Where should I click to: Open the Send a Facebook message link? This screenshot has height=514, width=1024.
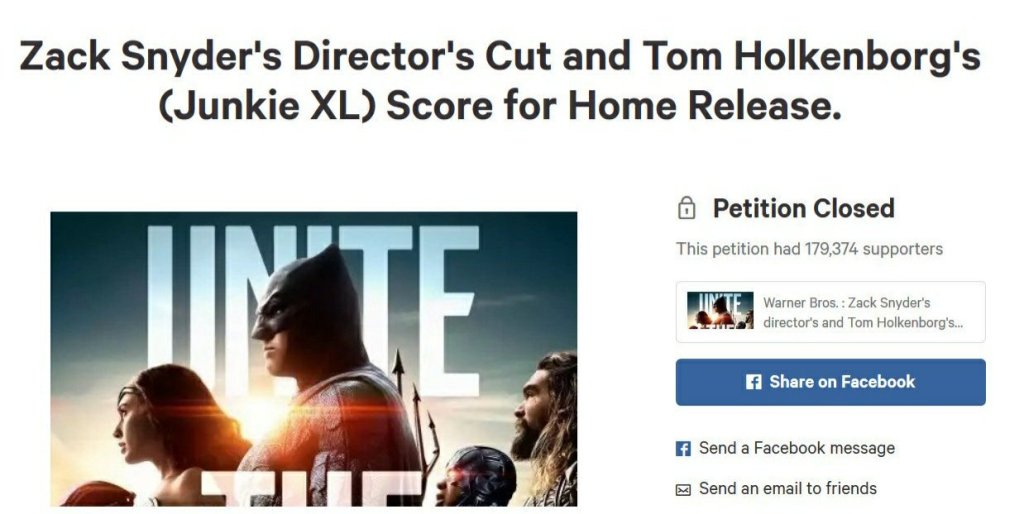coord(797,448)
